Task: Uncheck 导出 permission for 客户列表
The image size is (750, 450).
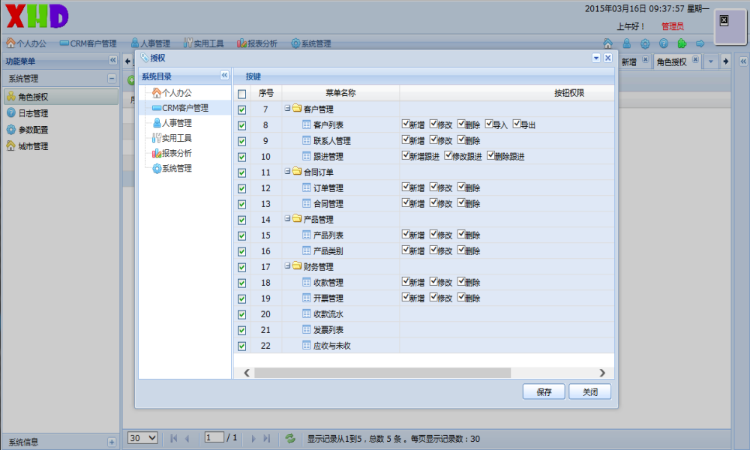Action: click(x=517, y=124)
